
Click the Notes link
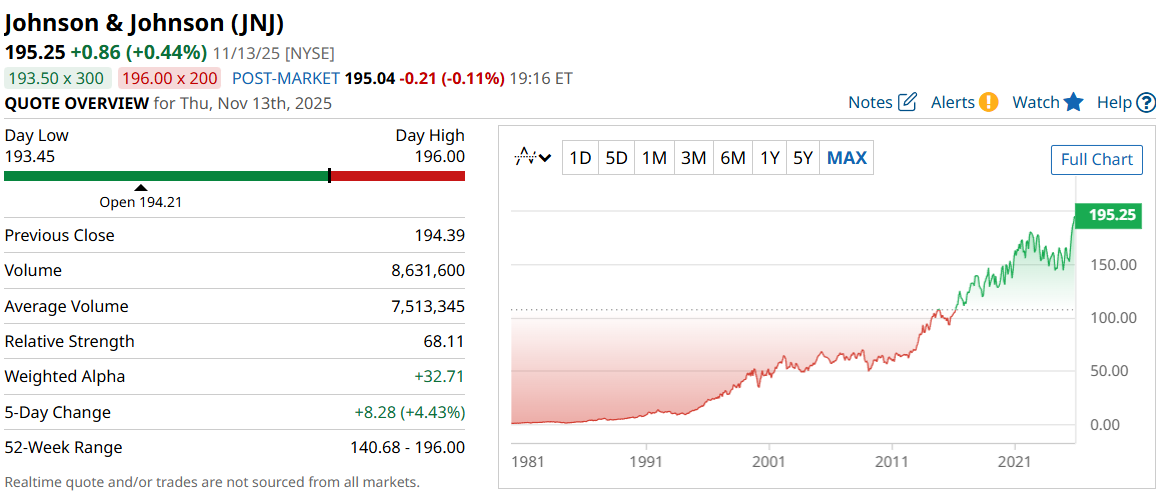coord(870,102)
